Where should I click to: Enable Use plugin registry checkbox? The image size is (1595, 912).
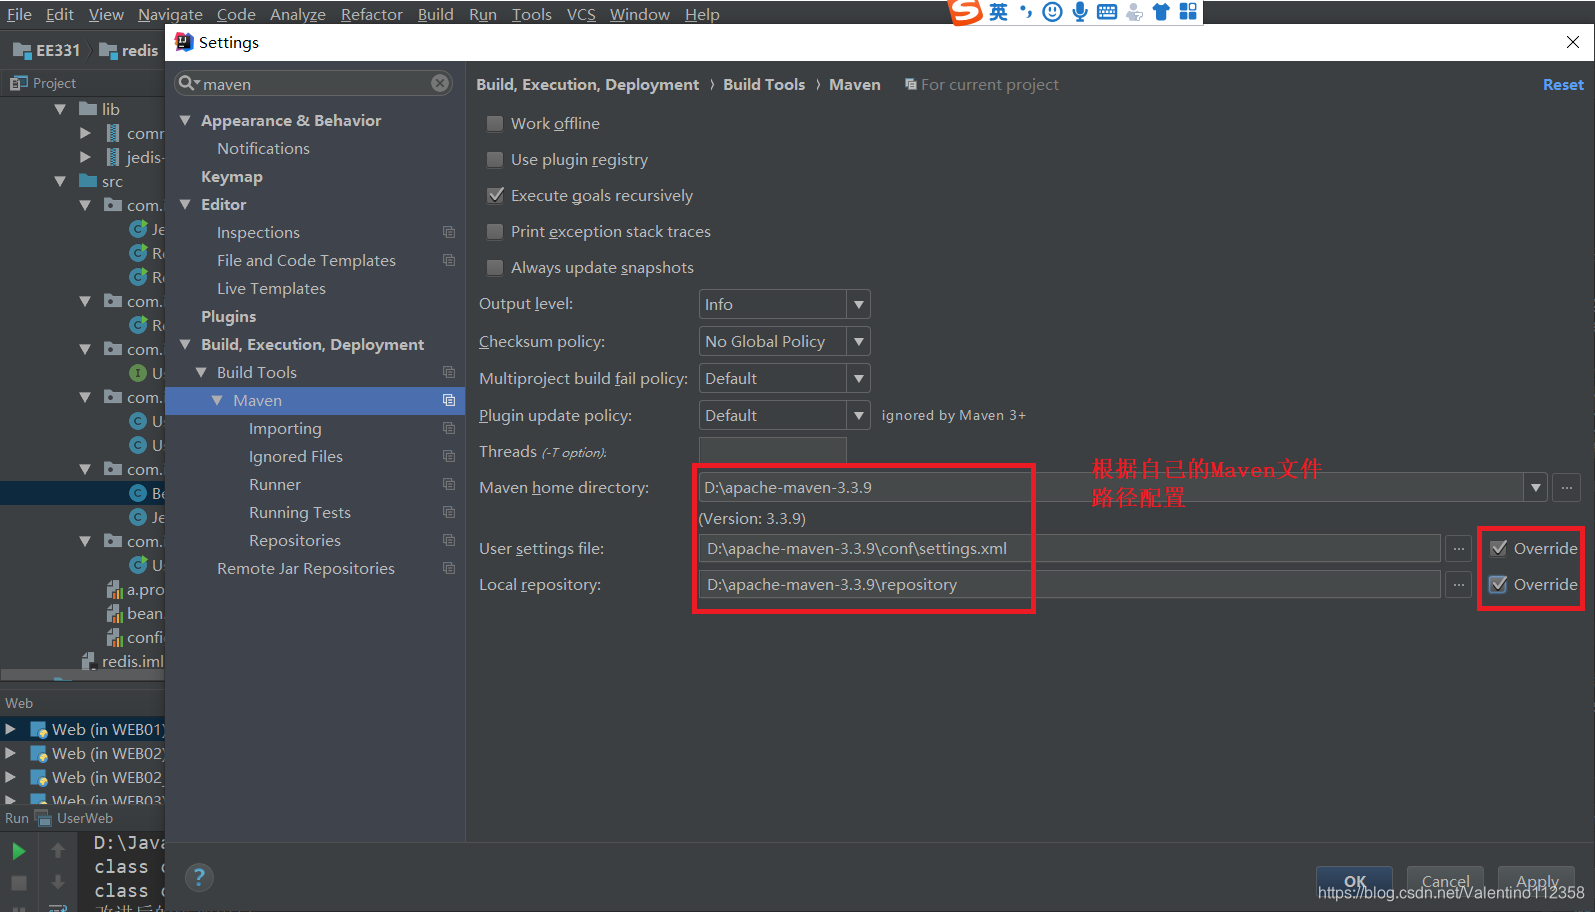pyautogui.click(x=494, y=159)
